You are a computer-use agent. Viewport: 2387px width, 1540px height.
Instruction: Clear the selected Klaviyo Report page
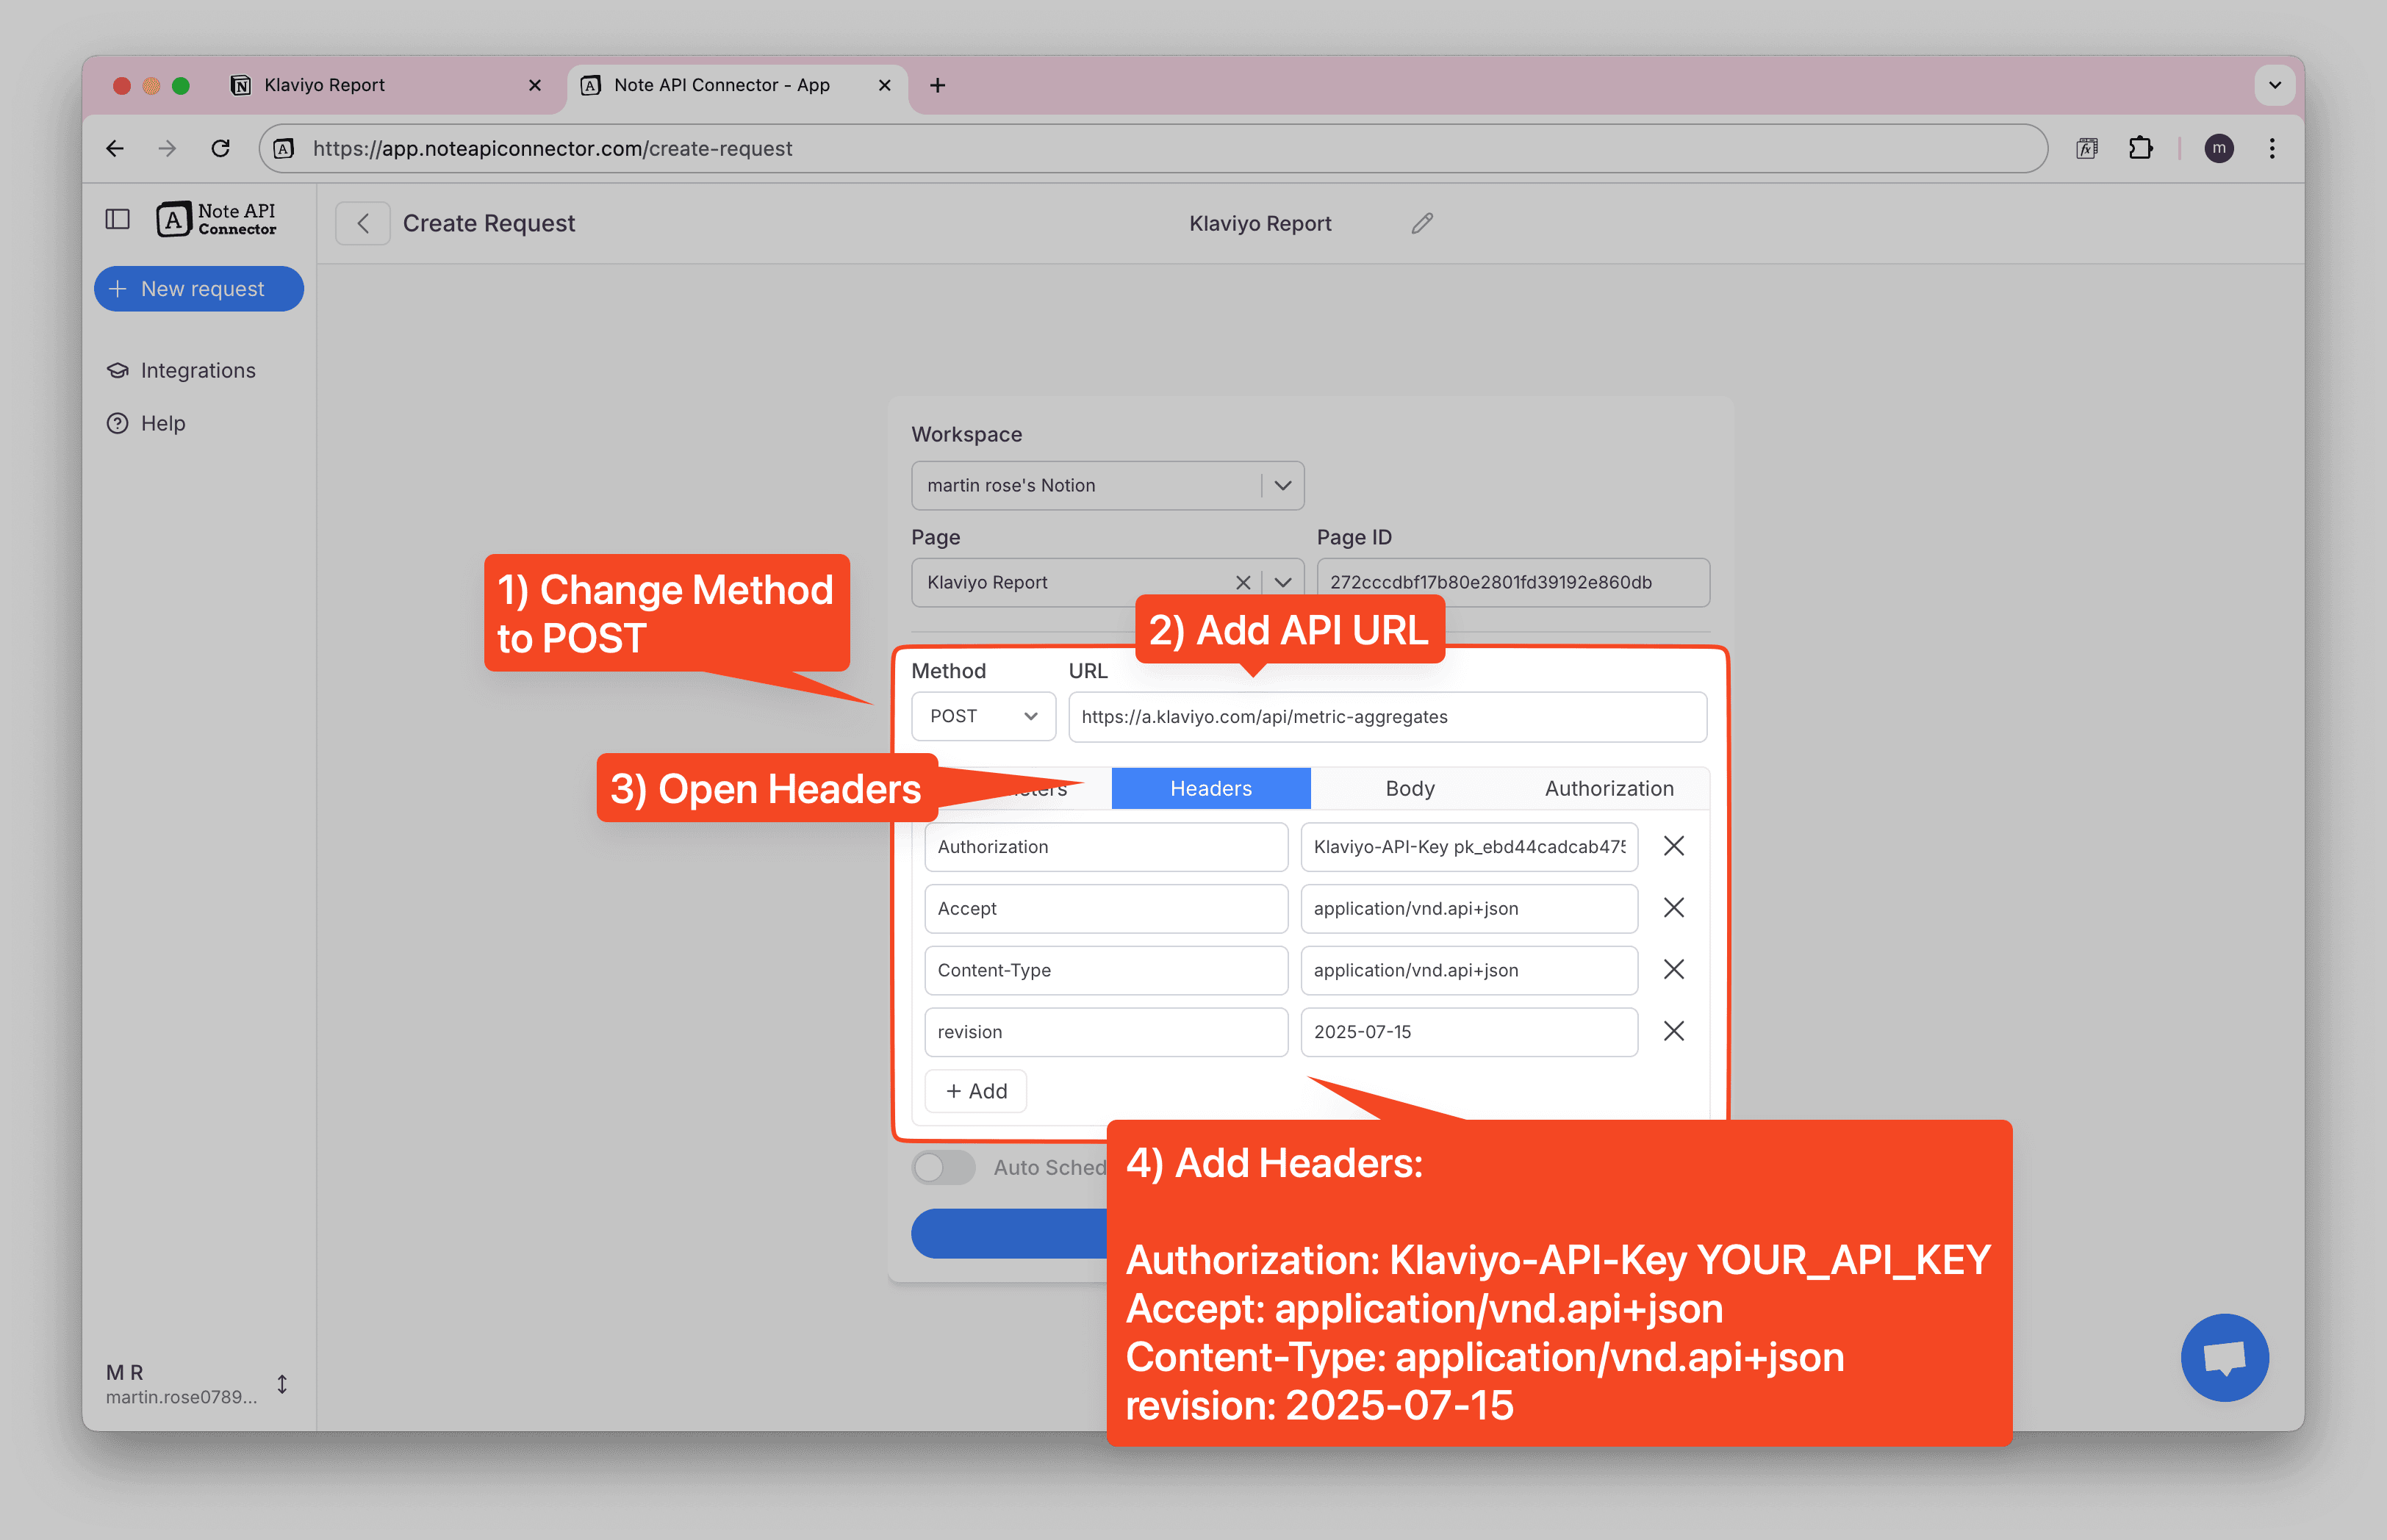pos(1242,582)
